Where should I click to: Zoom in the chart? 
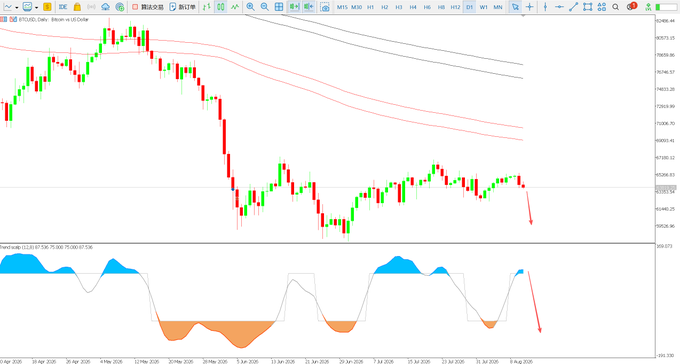pos(250,7)
